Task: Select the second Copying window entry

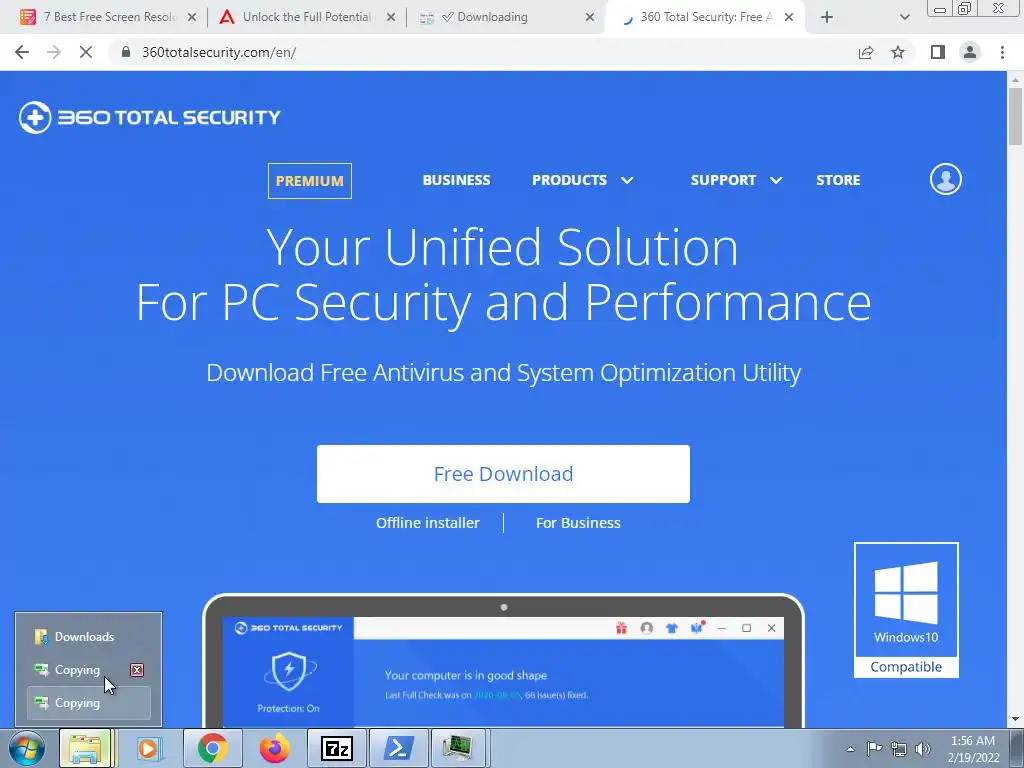Action: tap(88, 703)
